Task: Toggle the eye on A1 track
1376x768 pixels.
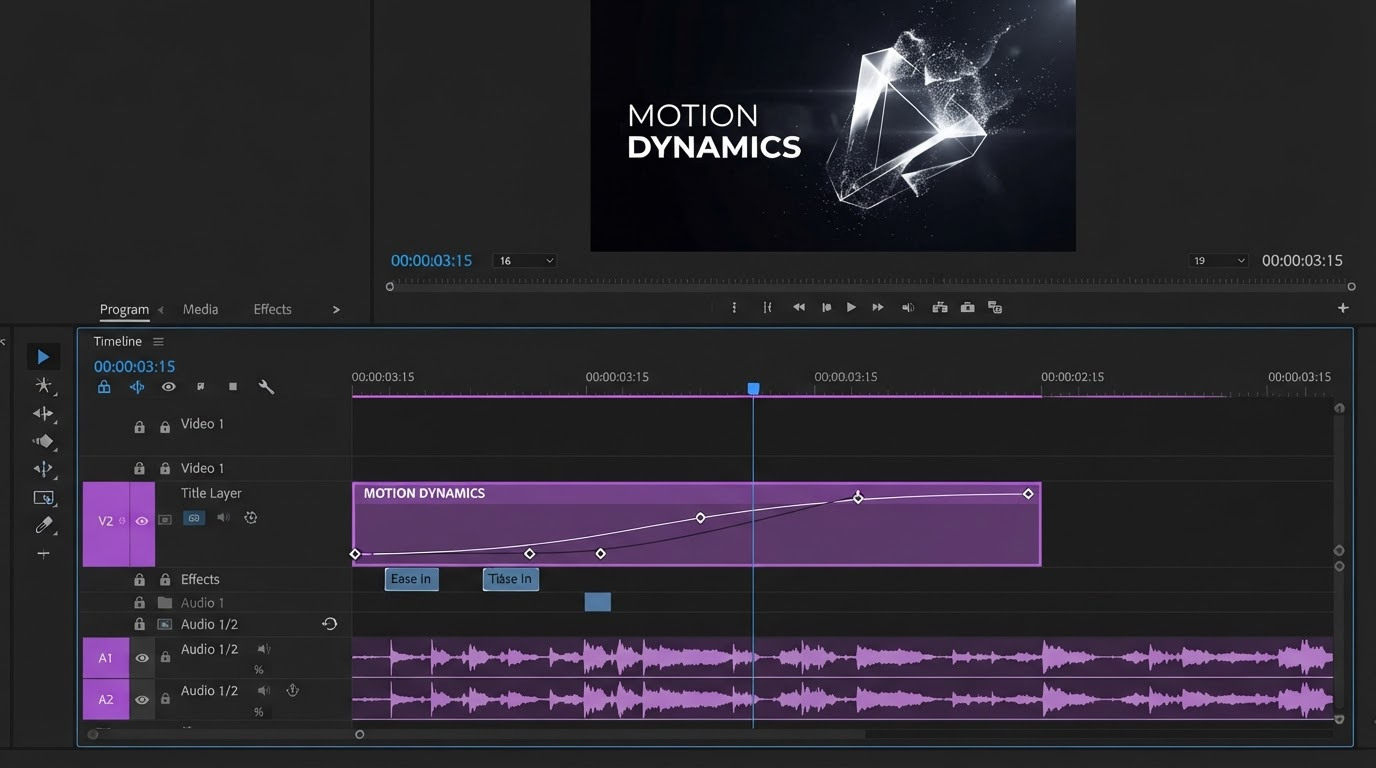Action: (x=142, y=658)
